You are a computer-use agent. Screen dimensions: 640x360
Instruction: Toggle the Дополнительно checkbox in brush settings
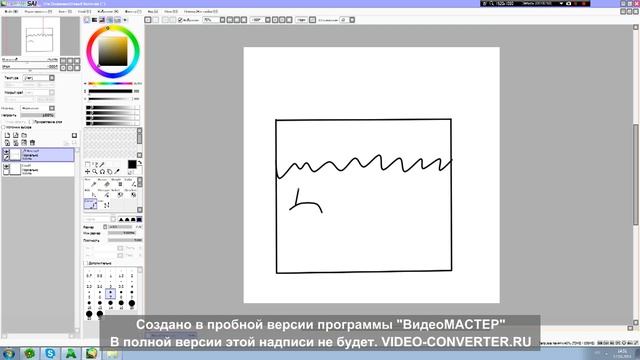pyautogui.click(x=86, y=263)
